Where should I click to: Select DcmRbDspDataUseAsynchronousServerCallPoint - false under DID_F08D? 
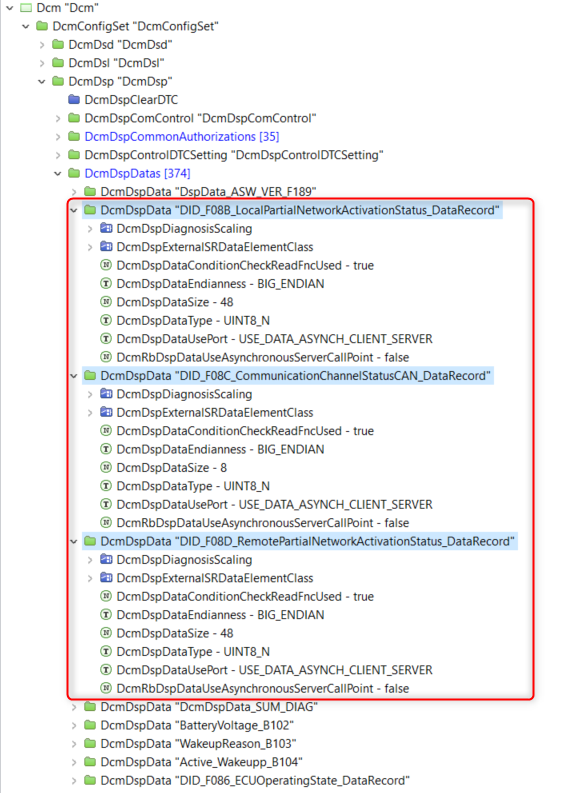click(x=263, y=688)
